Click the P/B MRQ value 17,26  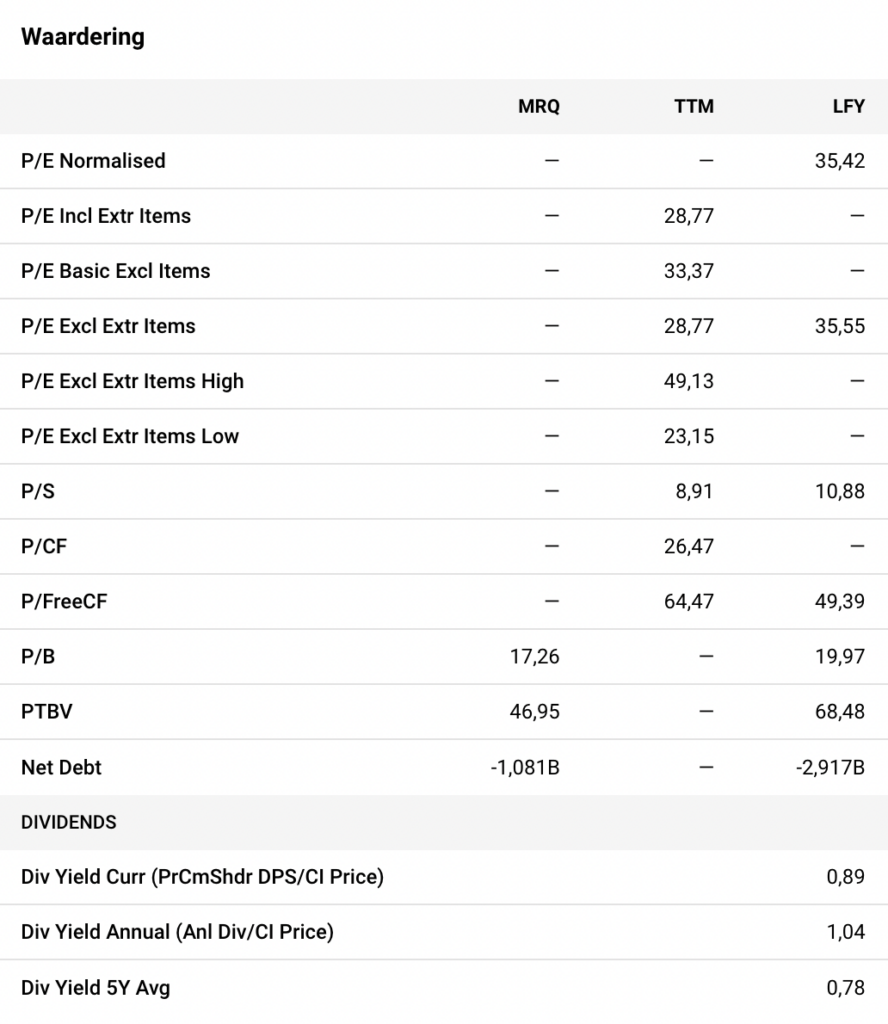tap(537, 656)
